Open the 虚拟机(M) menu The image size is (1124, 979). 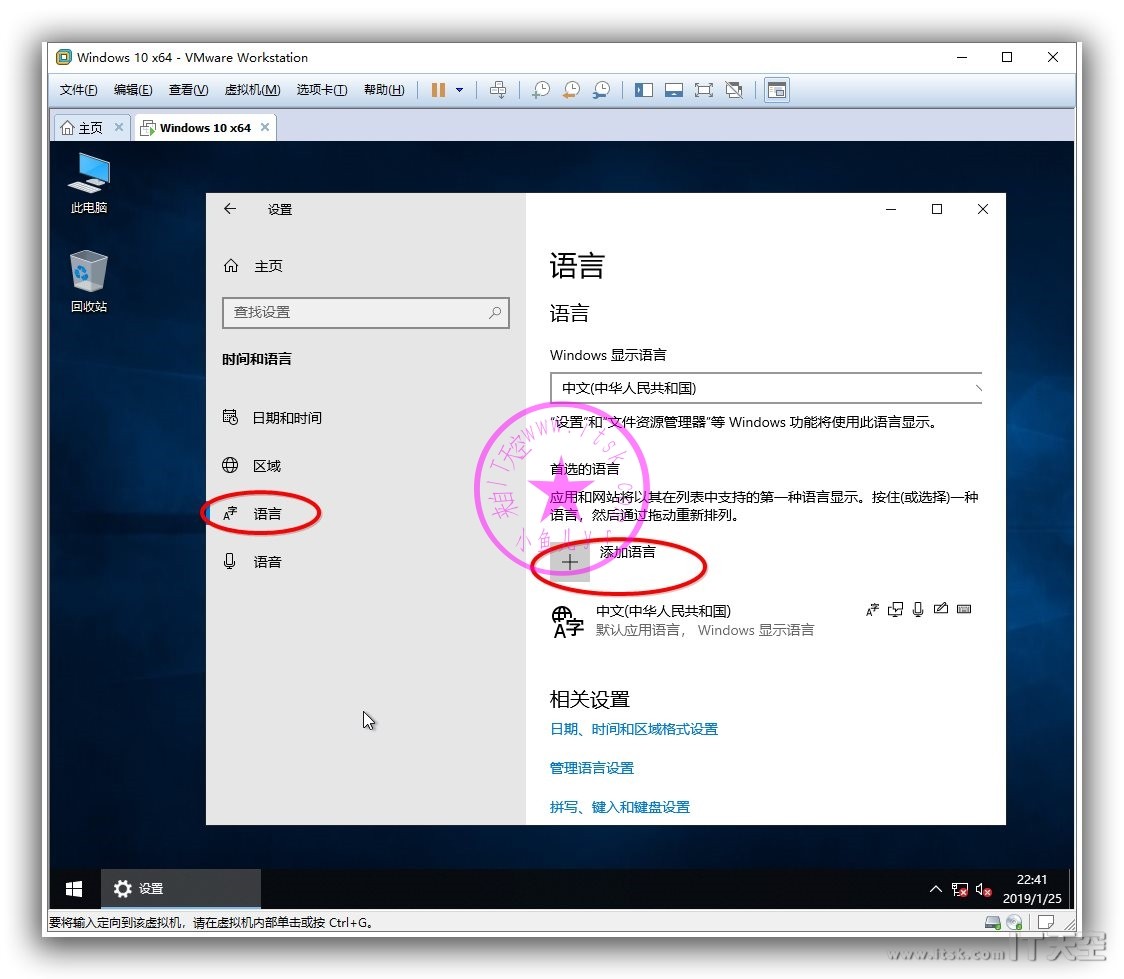(252, 90)
